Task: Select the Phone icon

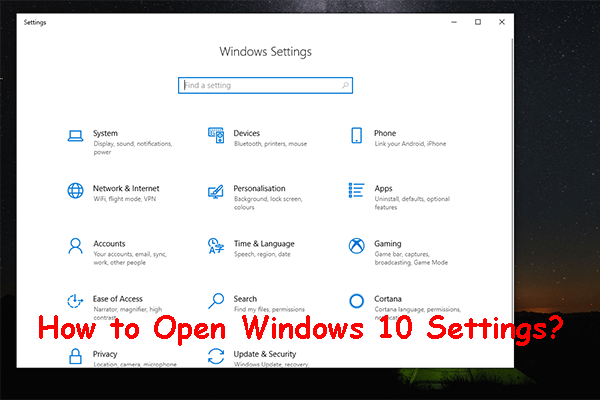Action: [x=355, y=135]
